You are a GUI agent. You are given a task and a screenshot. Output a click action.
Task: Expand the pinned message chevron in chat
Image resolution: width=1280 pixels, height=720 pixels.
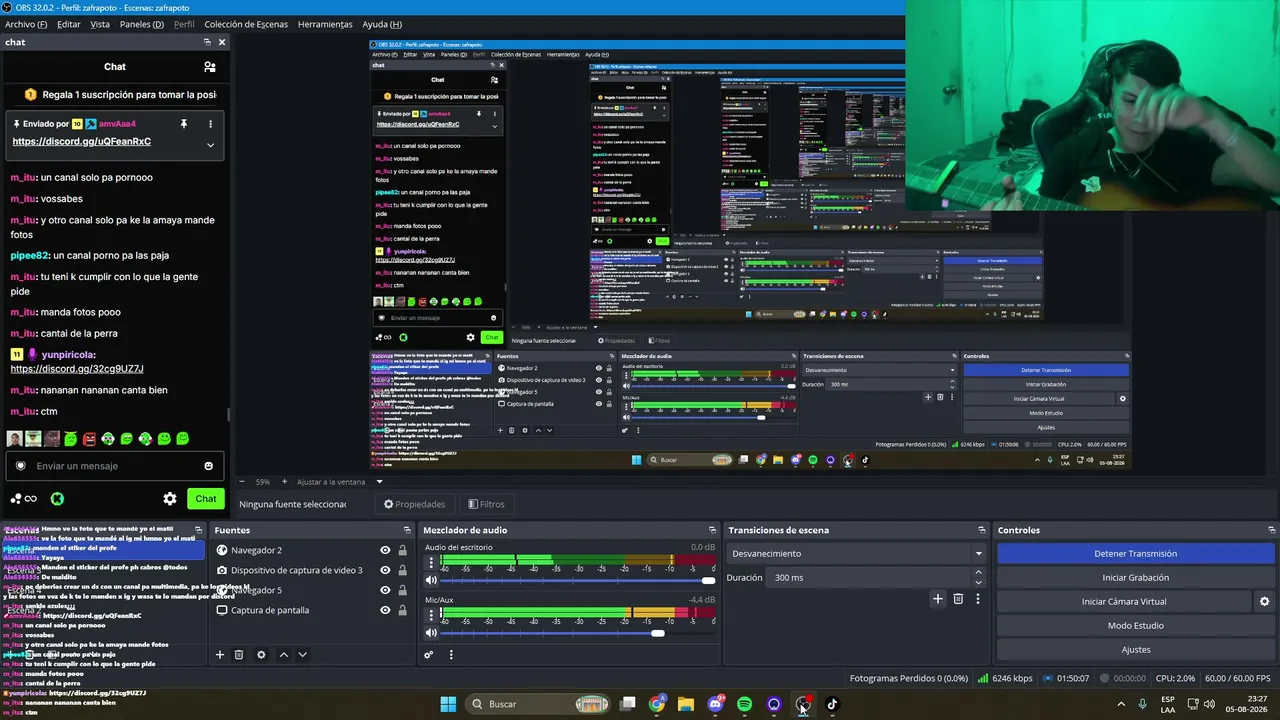tap(210, 145)
